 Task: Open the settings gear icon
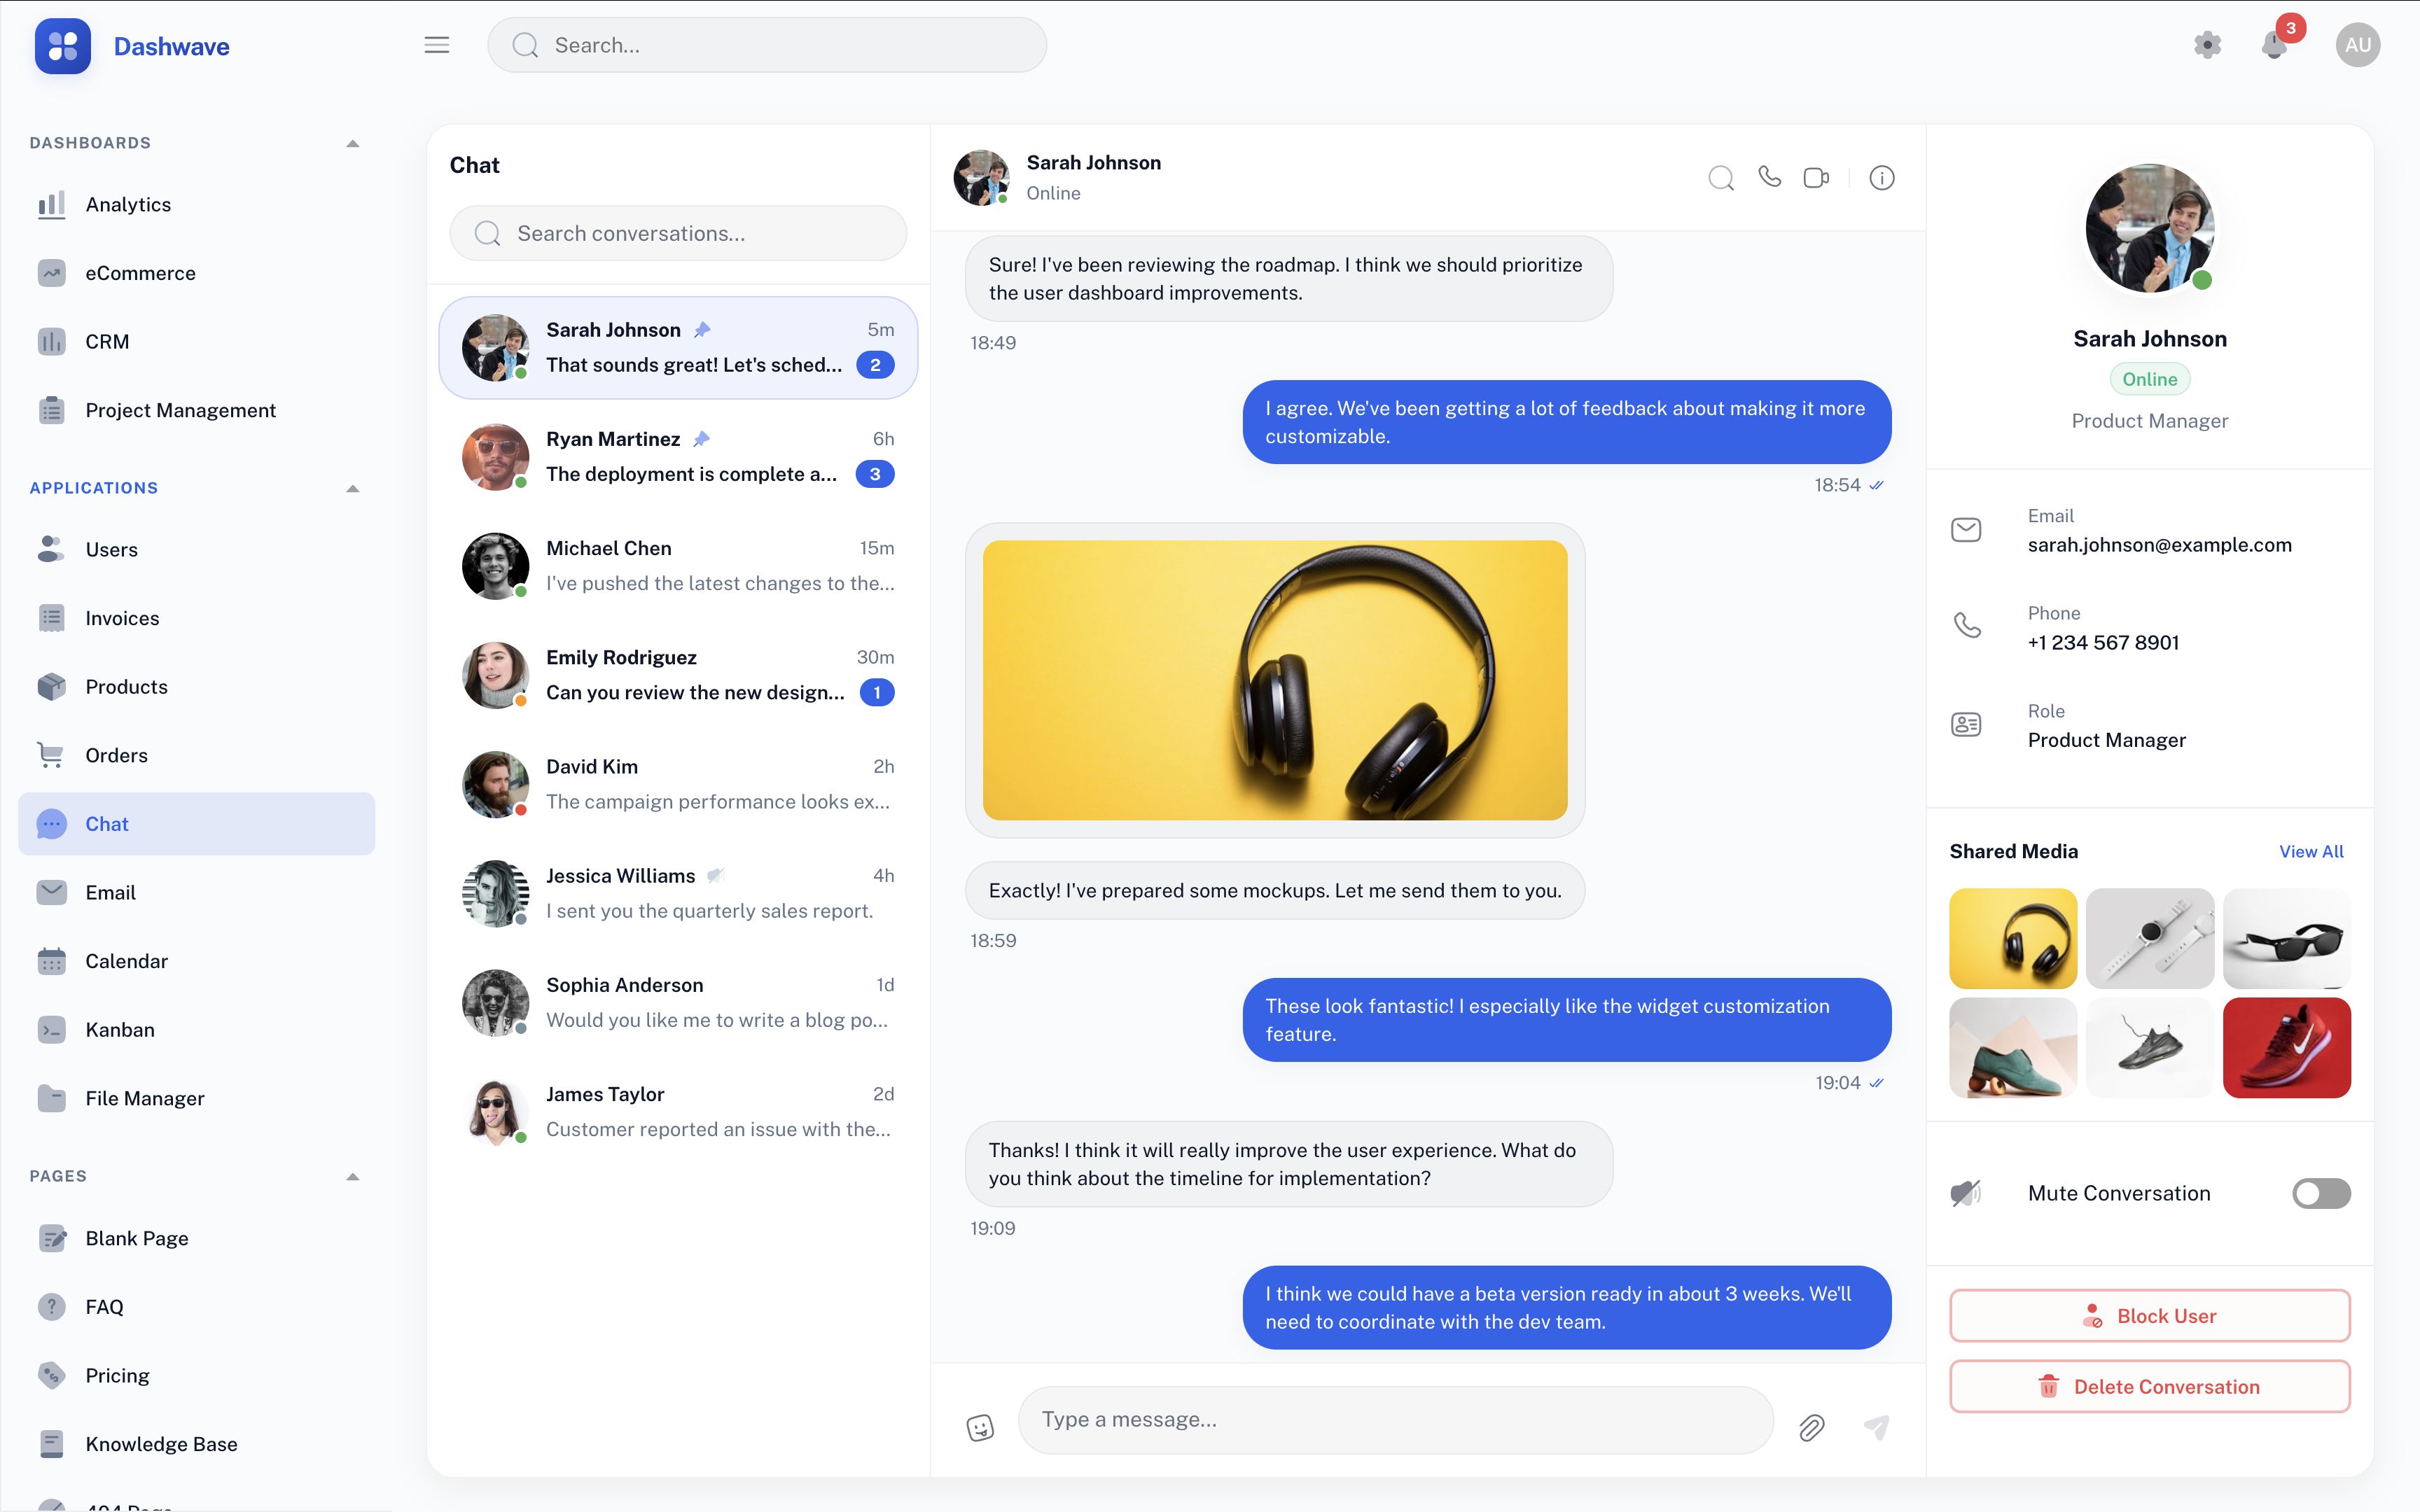coord(2207,45)
